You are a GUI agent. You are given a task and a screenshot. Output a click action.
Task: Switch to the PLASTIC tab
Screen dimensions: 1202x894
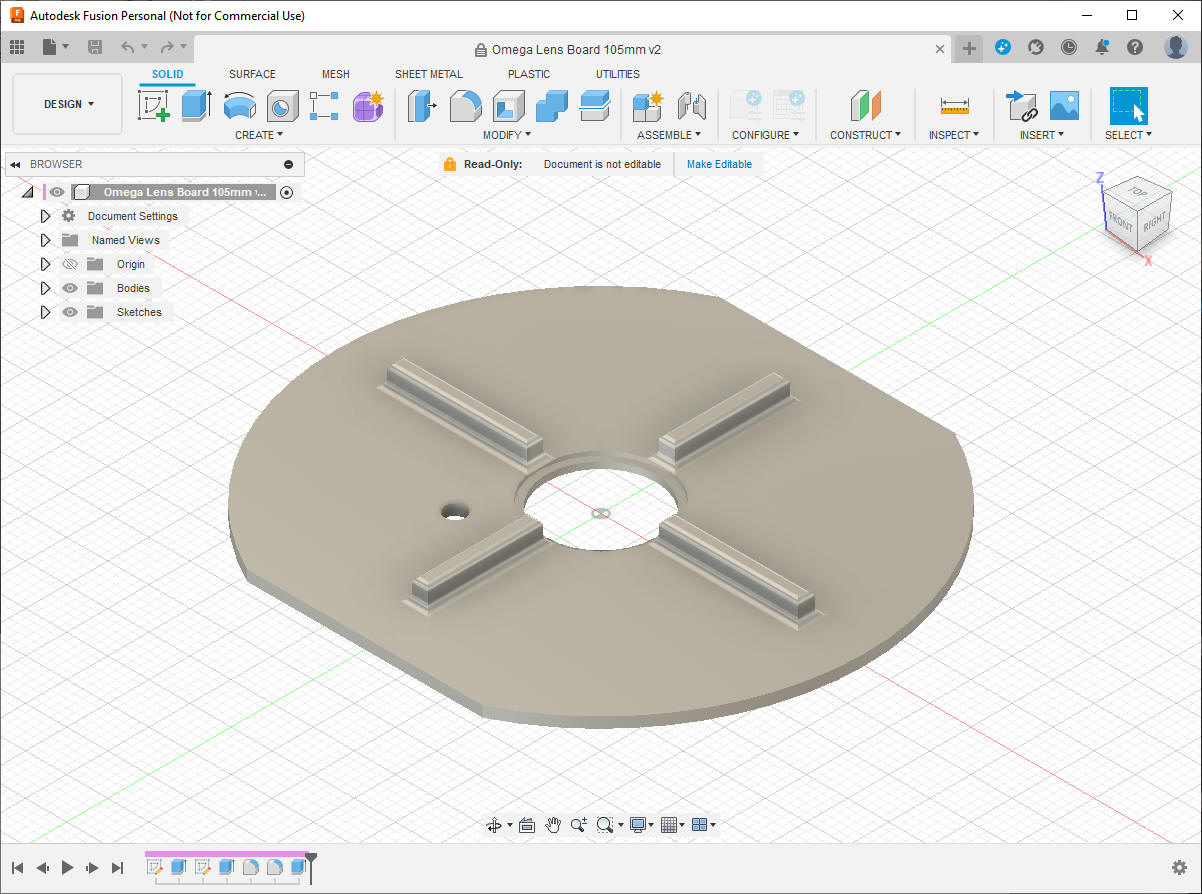pyautogui.click(x=529, y=74)
